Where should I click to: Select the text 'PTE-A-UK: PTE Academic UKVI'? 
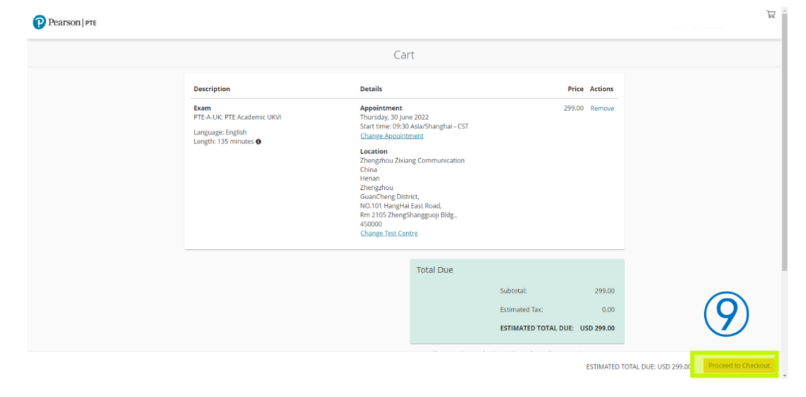(237, 117)
